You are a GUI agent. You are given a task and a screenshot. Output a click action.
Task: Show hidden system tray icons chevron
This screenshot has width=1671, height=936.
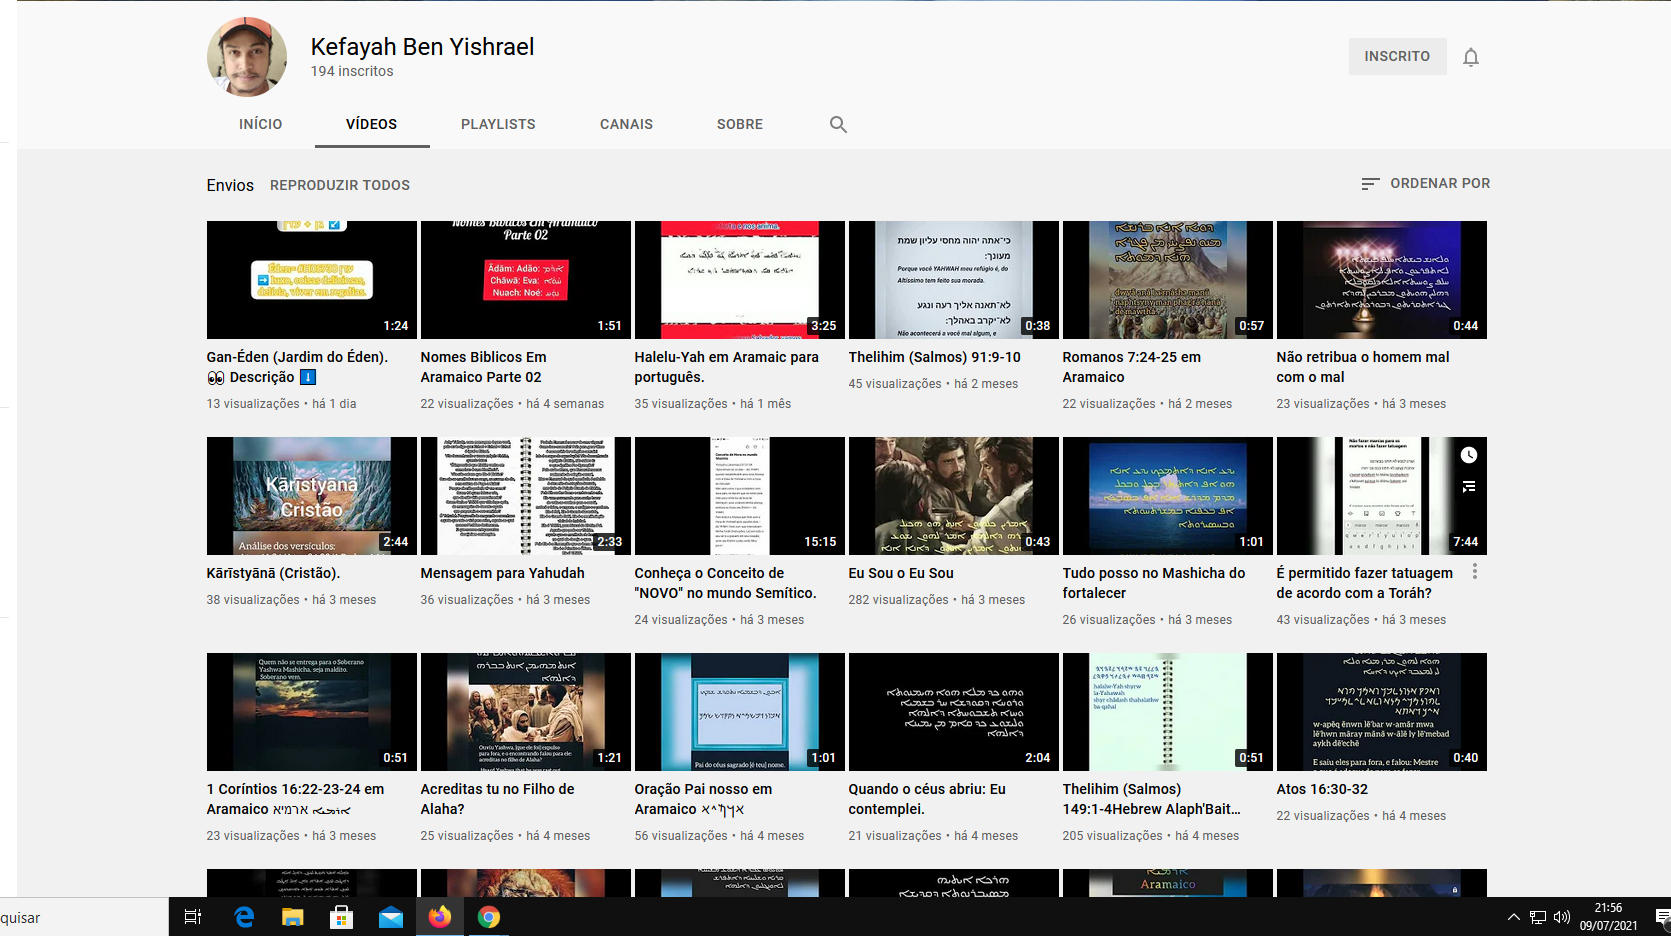click(x=1513, y=917)
